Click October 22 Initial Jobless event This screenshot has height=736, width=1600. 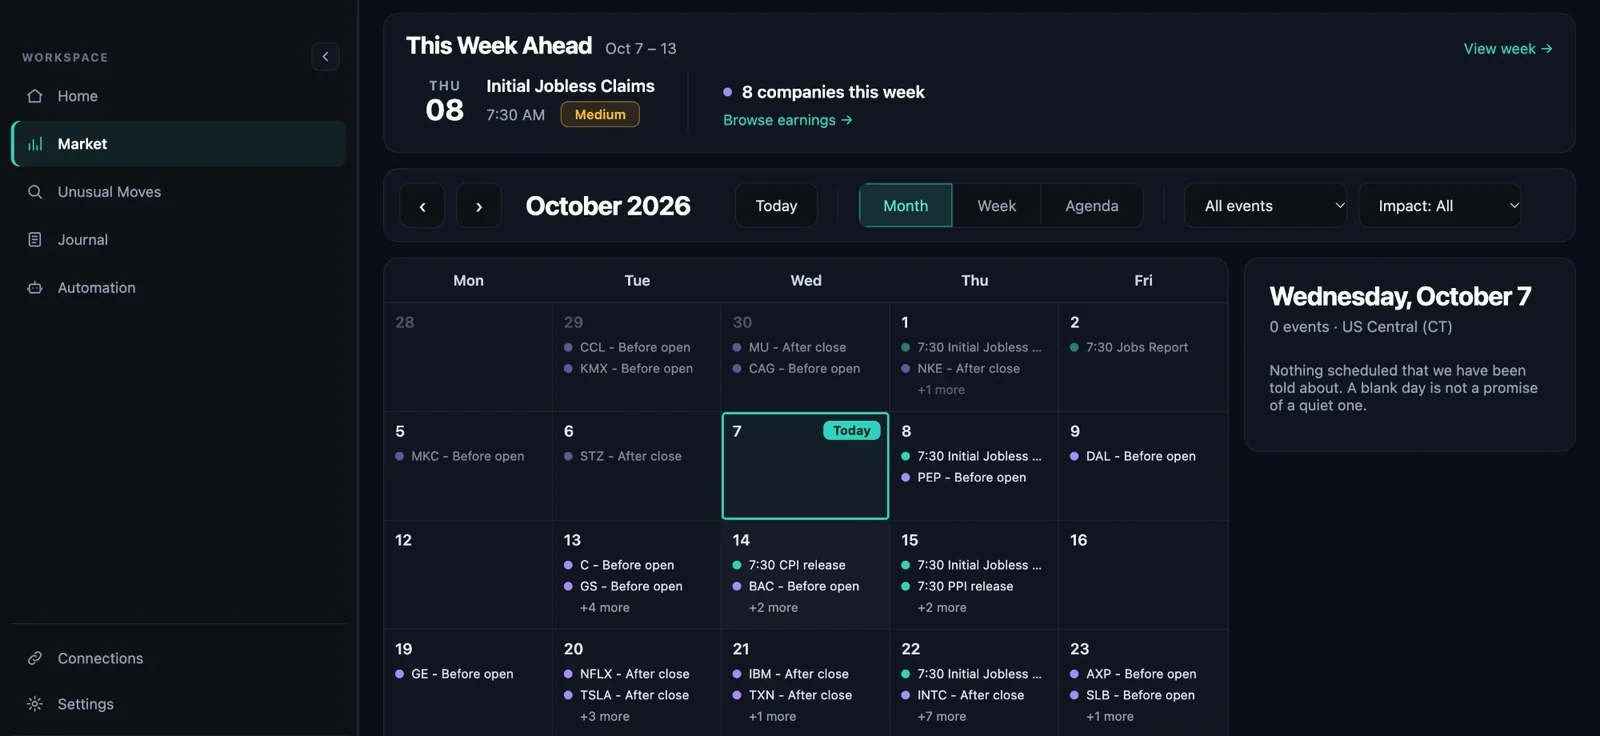[x=971, y=674]
